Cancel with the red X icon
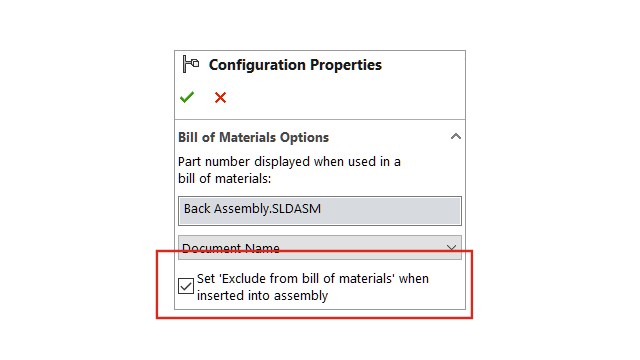The height and width of the screenshot is (360, 640). click(220, 98)
